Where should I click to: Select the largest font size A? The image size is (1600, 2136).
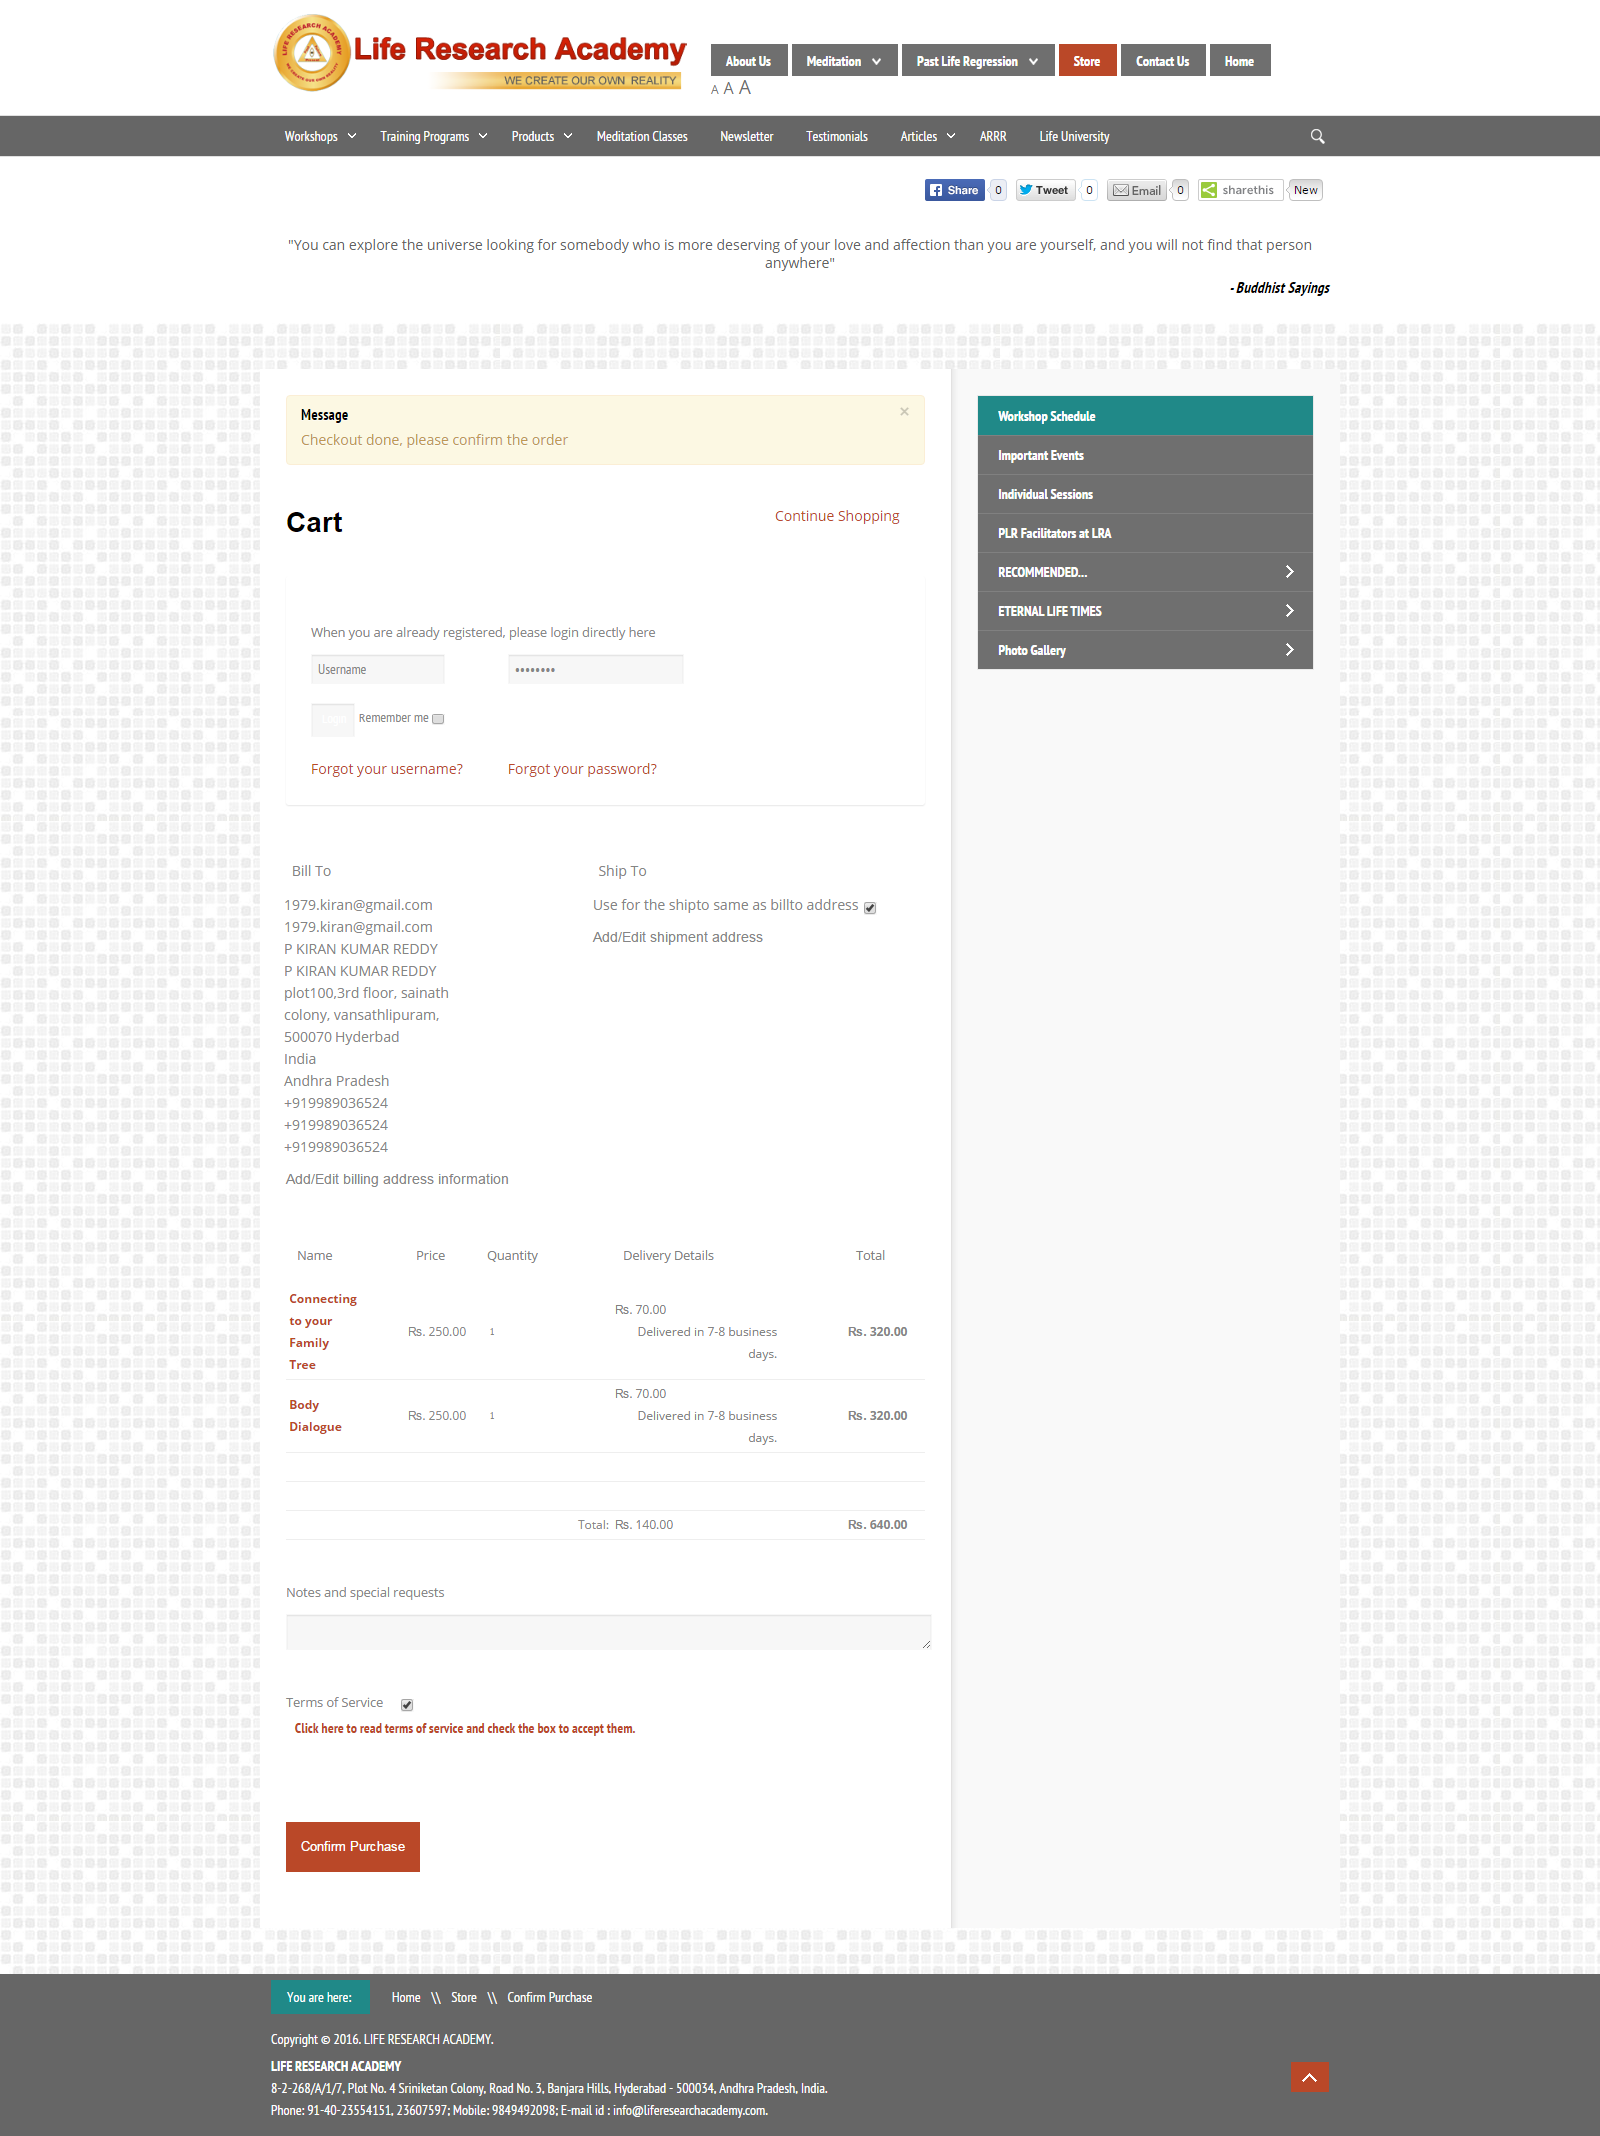pyautogui.click(x=745, y=88)
